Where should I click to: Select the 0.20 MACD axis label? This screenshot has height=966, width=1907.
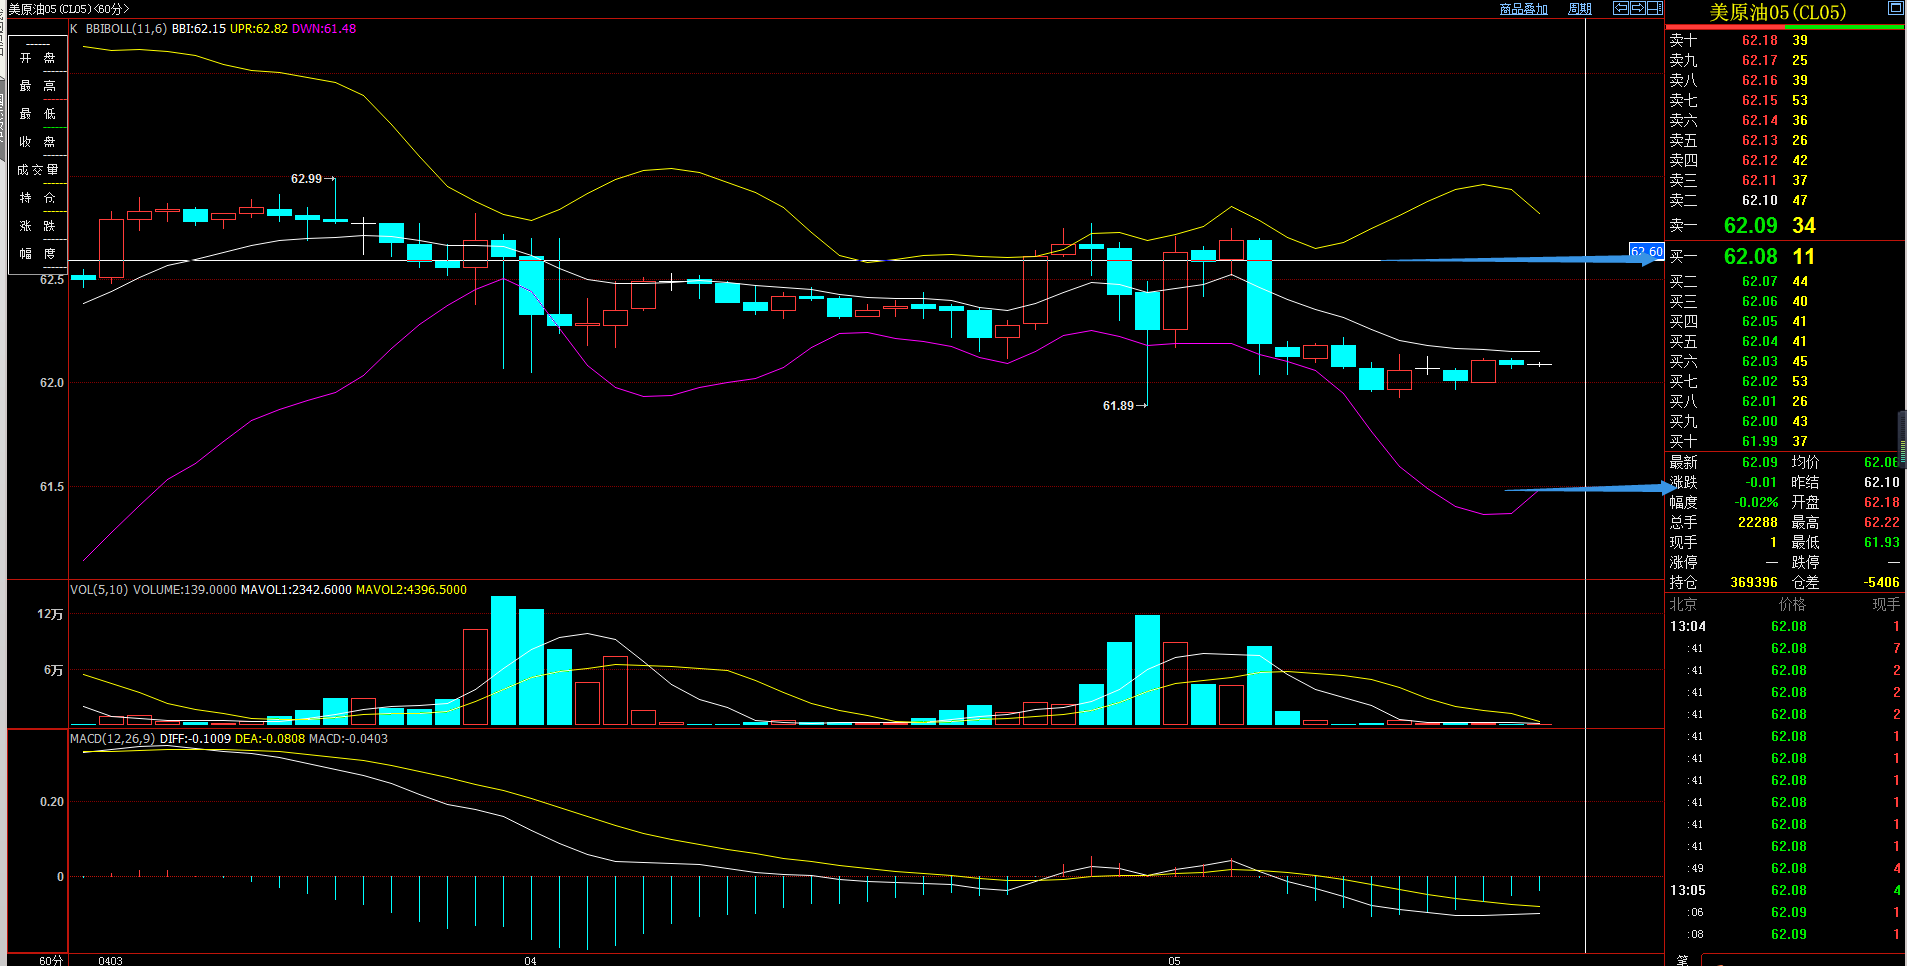(x=51, y=802)
